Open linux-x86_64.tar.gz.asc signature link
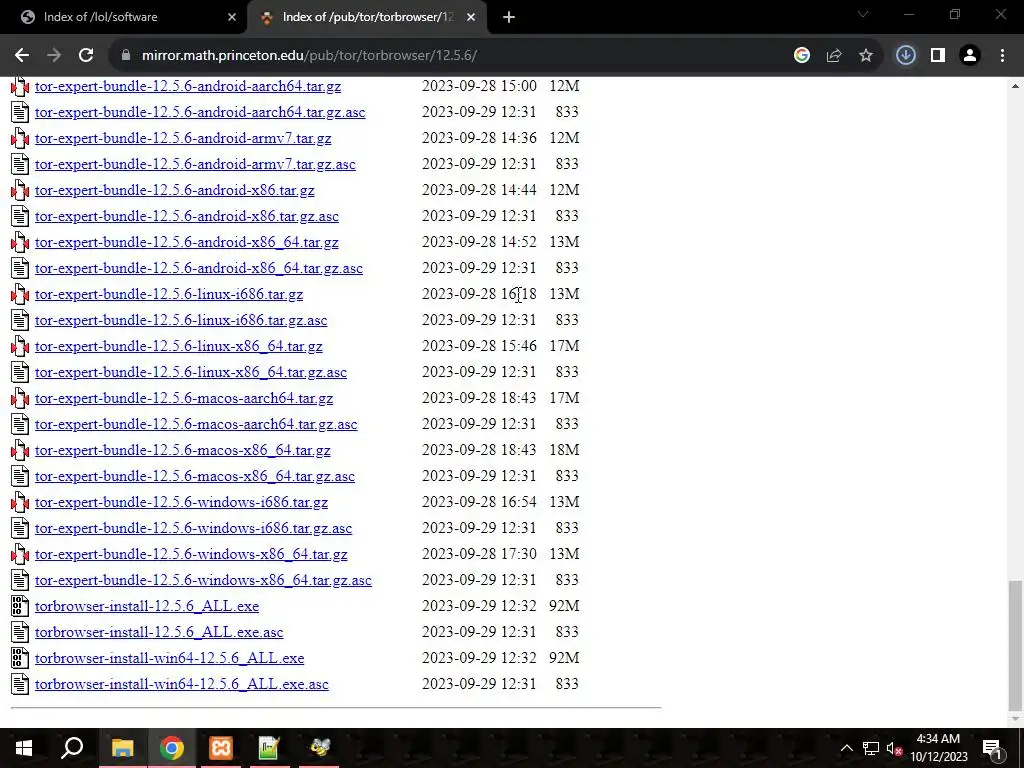Viewport: 1024px width, 768px height. click(191, 372)
